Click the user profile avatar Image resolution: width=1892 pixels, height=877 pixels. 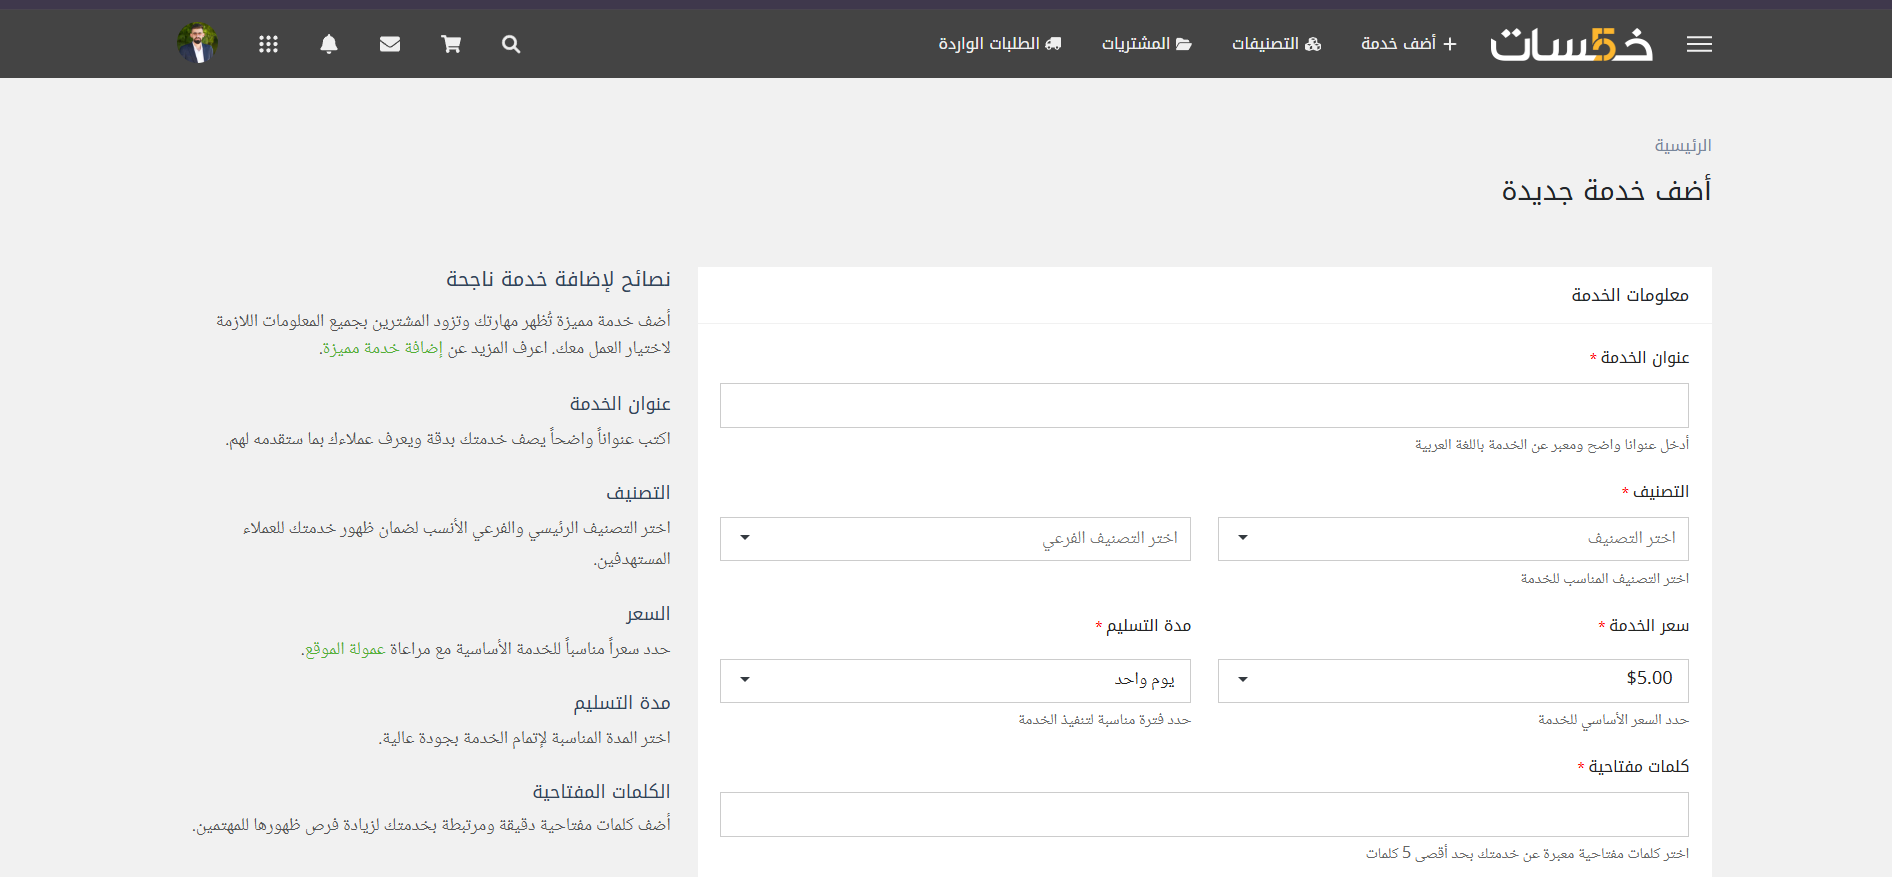[197, 43]
